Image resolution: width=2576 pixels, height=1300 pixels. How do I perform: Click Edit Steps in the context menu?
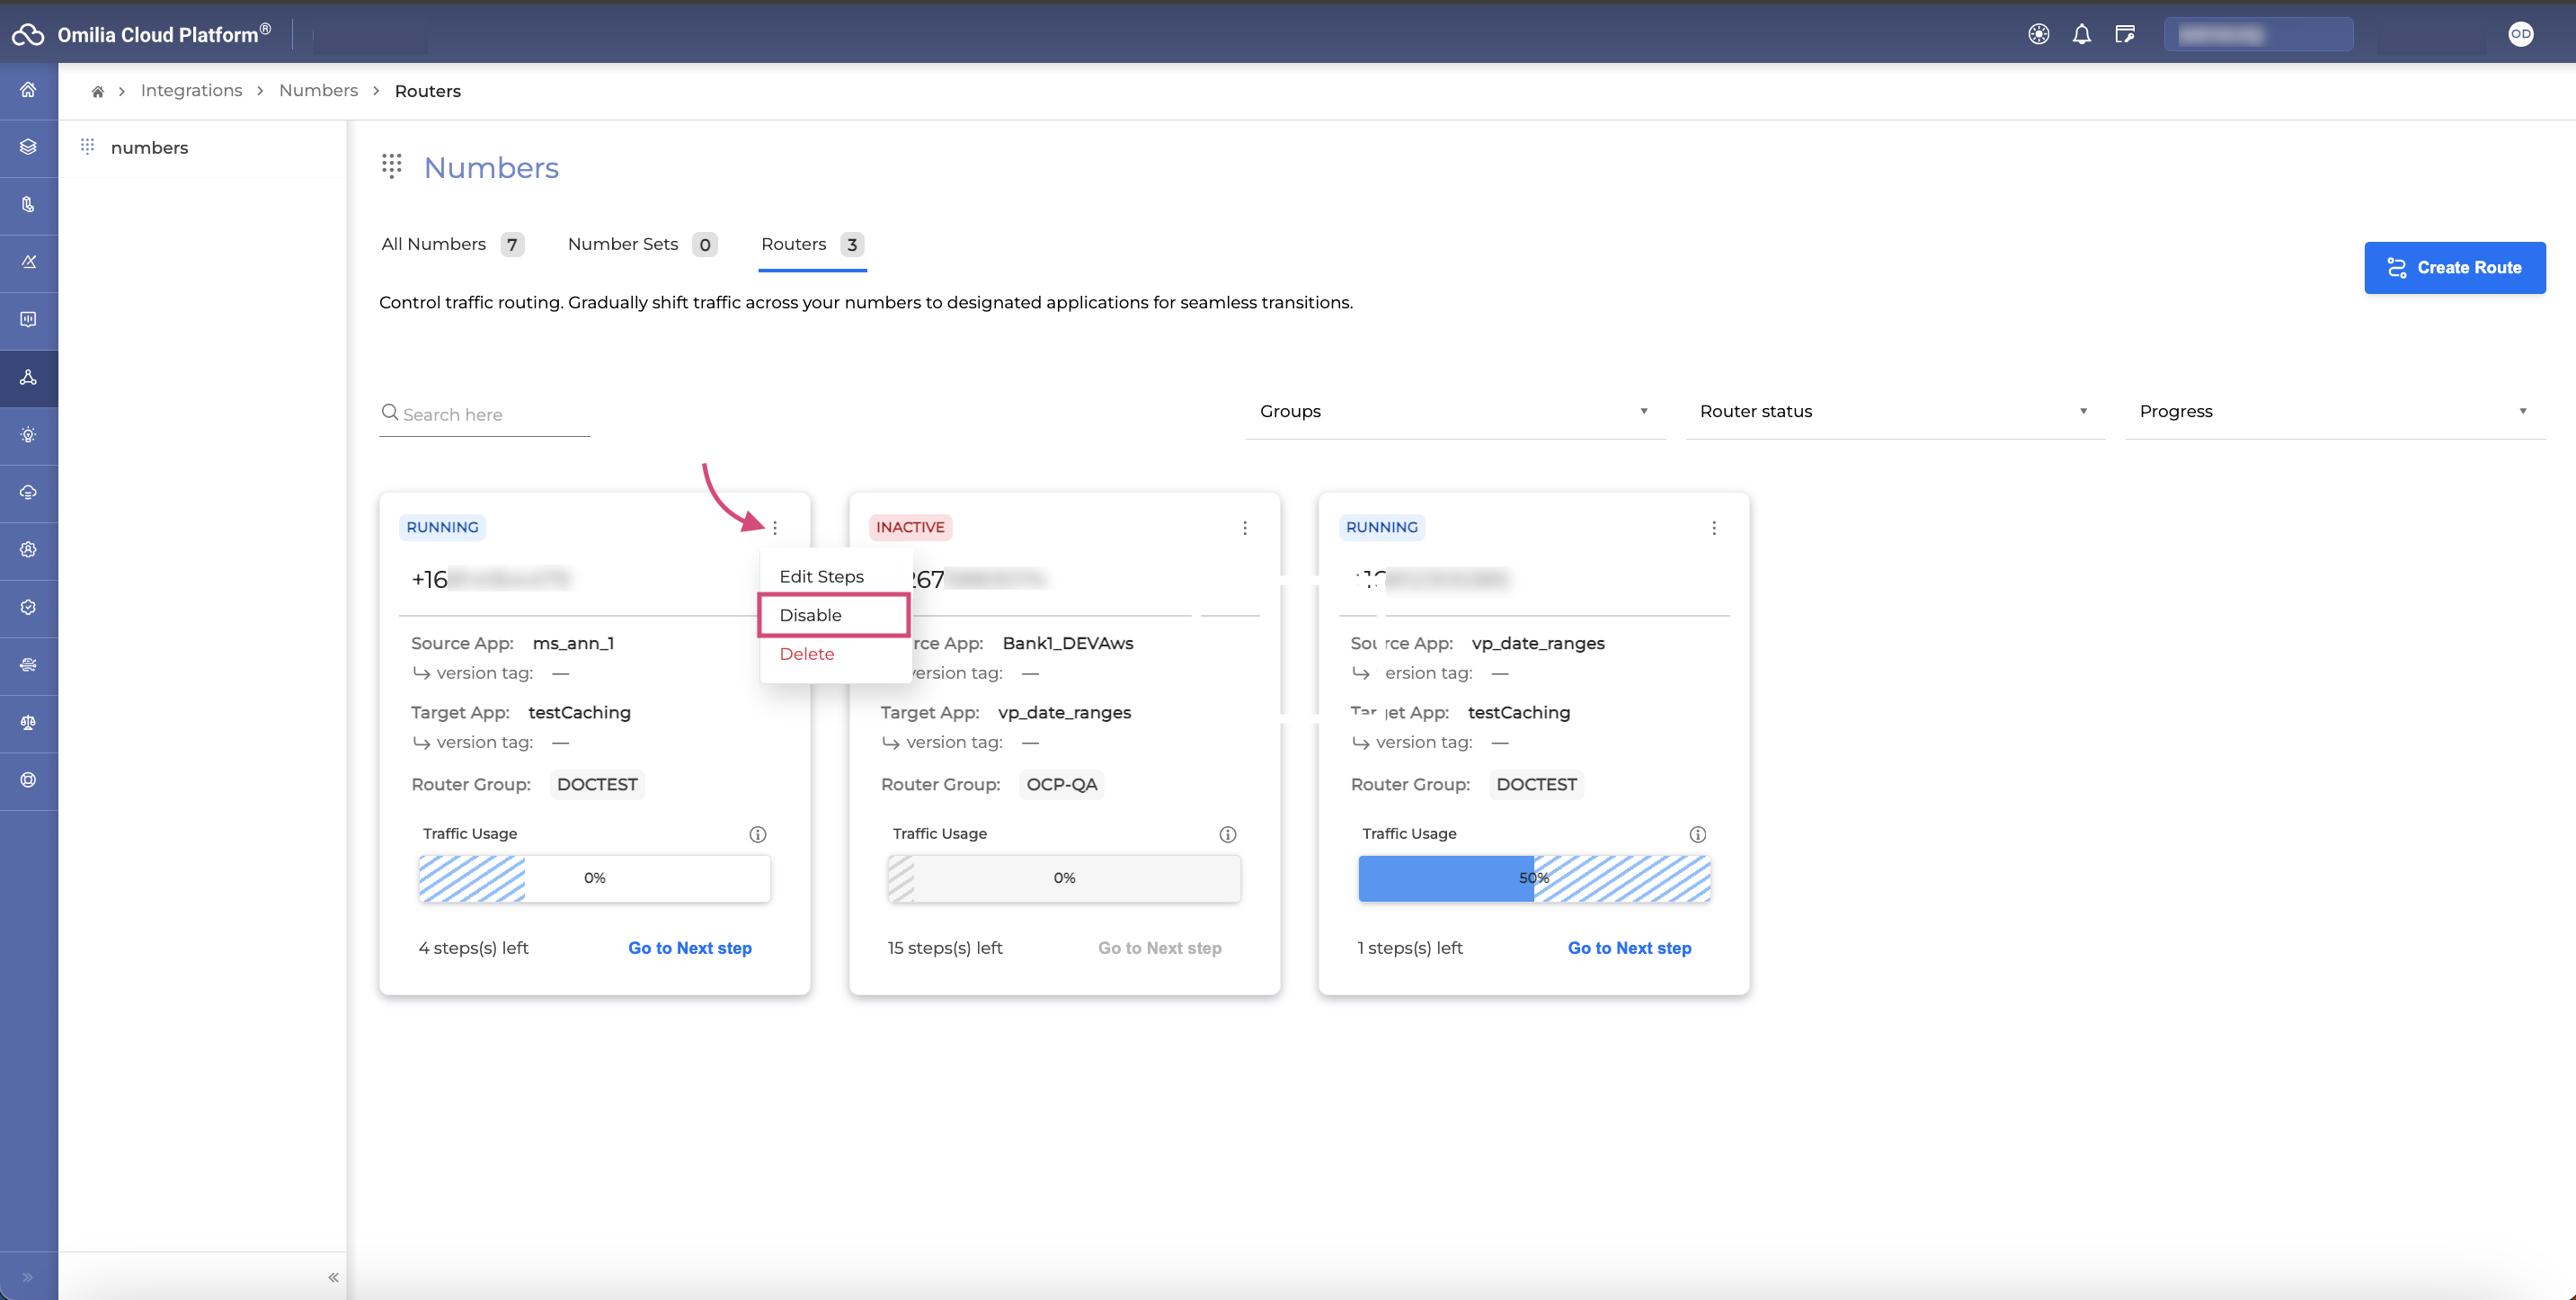point(822,575)
